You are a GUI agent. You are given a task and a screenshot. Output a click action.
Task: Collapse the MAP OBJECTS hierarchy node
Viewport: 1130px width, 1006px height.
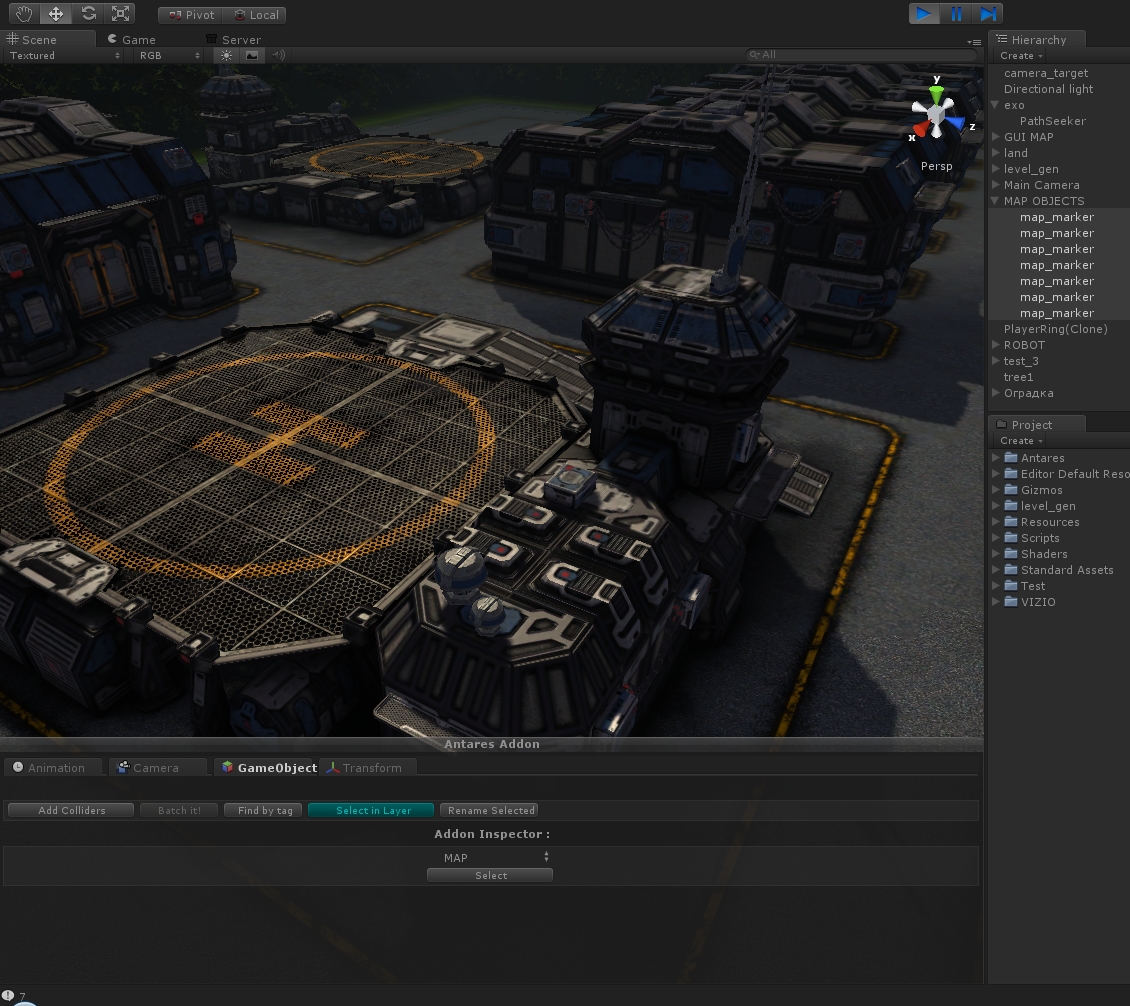tap(996, 201)
